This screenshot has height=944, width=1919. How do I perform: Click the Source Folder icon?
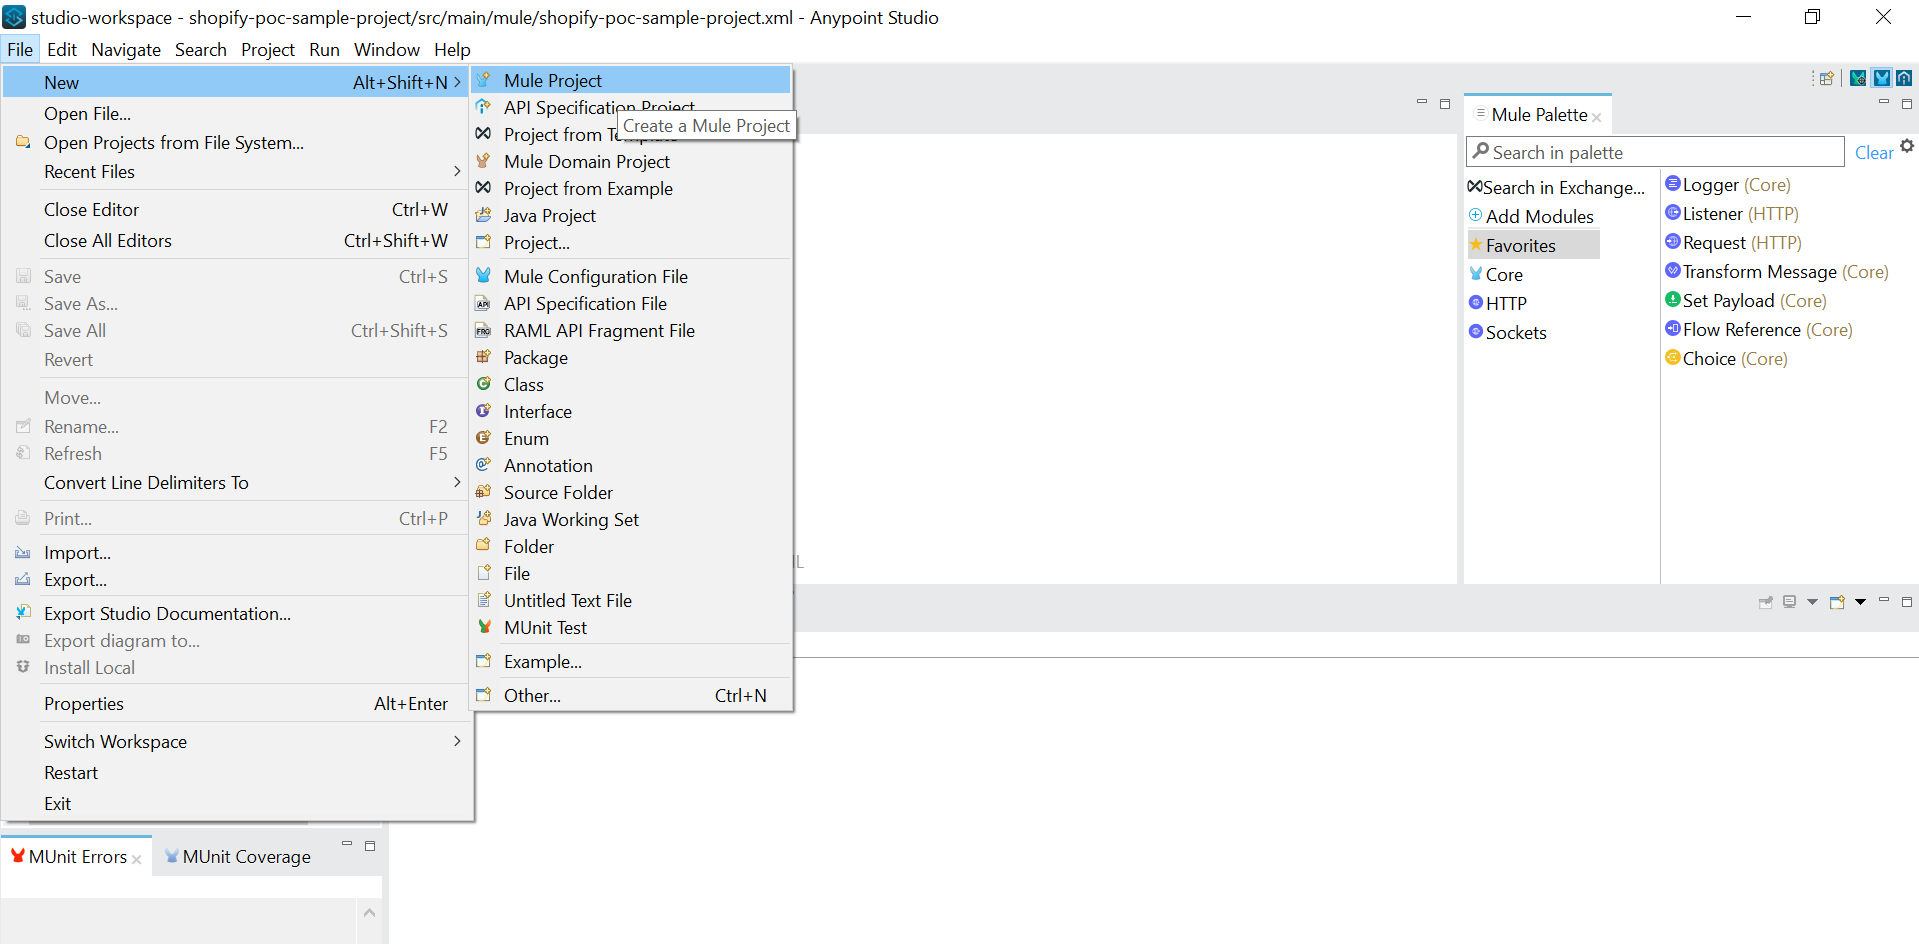coord(484,492)
